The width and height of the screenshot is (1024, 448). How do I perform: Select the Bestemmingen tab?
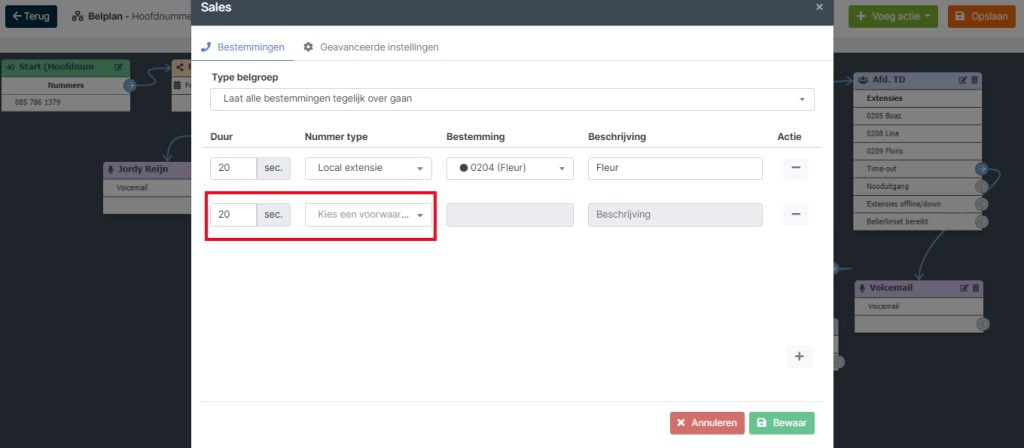tap(242, 47)
